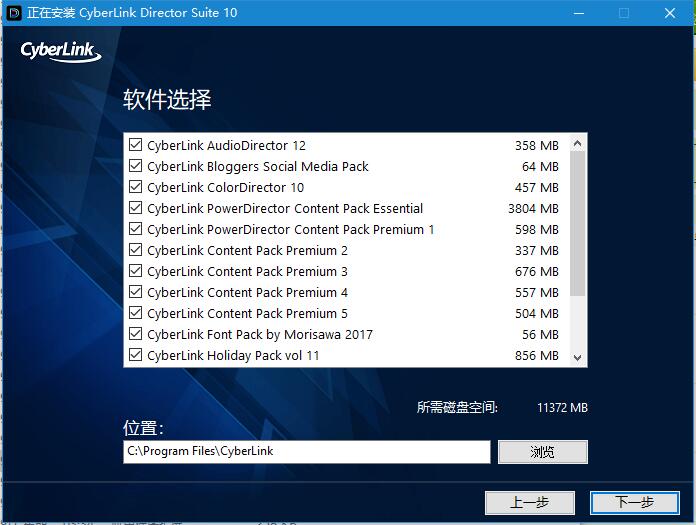696x525 pixels.
Task: Select CyberLink Content Pack Premium 4 label
Action: 247,292
